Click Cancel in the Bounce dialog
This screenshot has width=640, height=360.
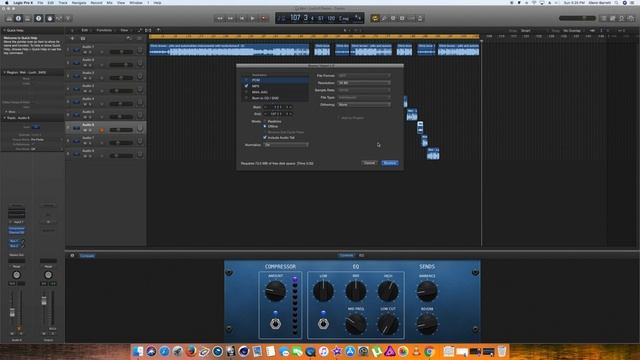(369, 163)
